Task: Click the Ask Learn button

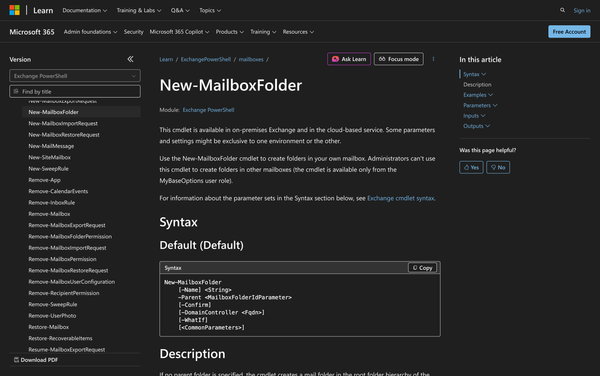Action: point(349,59)
